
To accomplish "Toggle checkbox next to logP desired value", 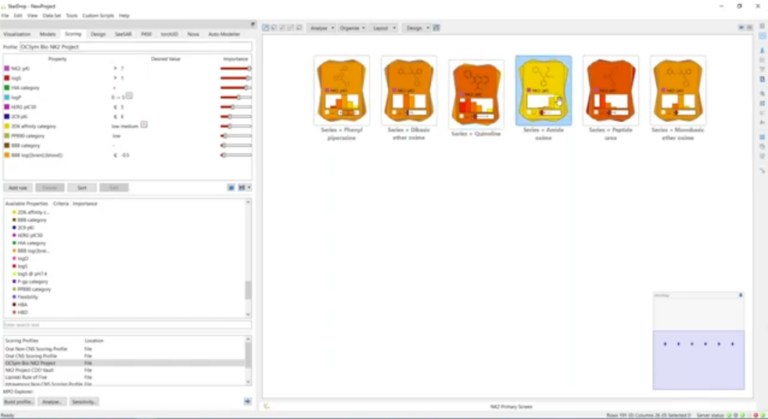I will click(128, 95).
